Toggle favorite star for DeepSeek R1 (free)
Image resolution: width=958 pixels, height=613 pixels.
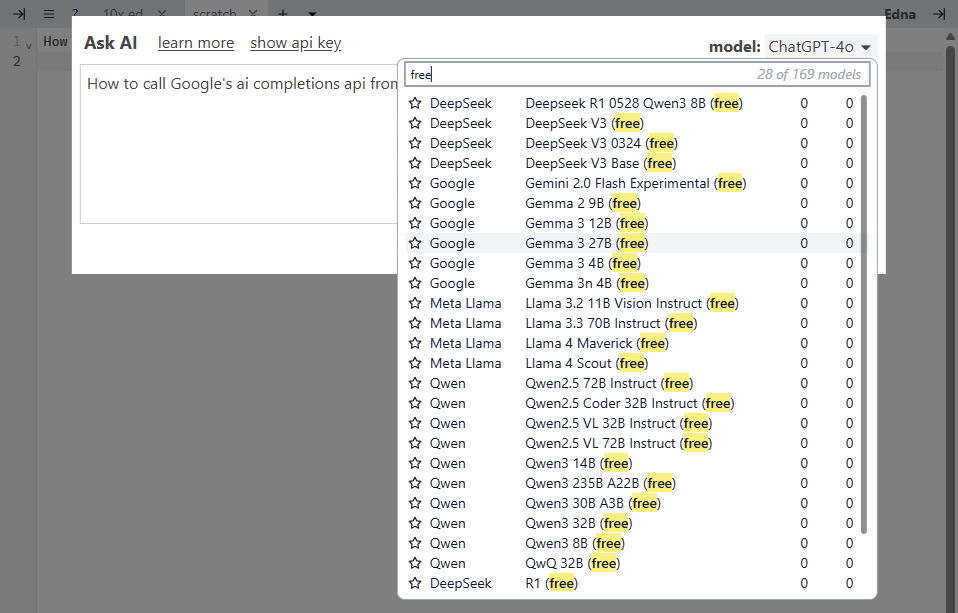pos(415,583)
